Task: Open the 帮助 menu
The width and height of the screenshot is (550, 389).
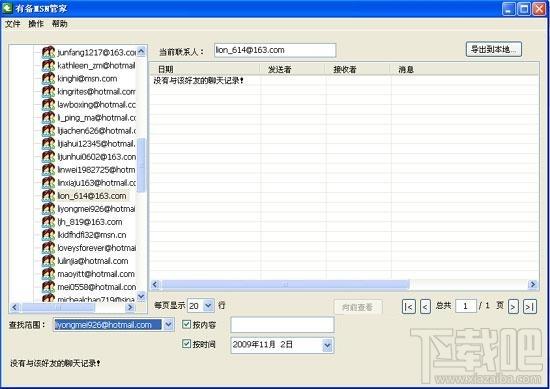Action: pyautogui.click(x=60, y=24)
